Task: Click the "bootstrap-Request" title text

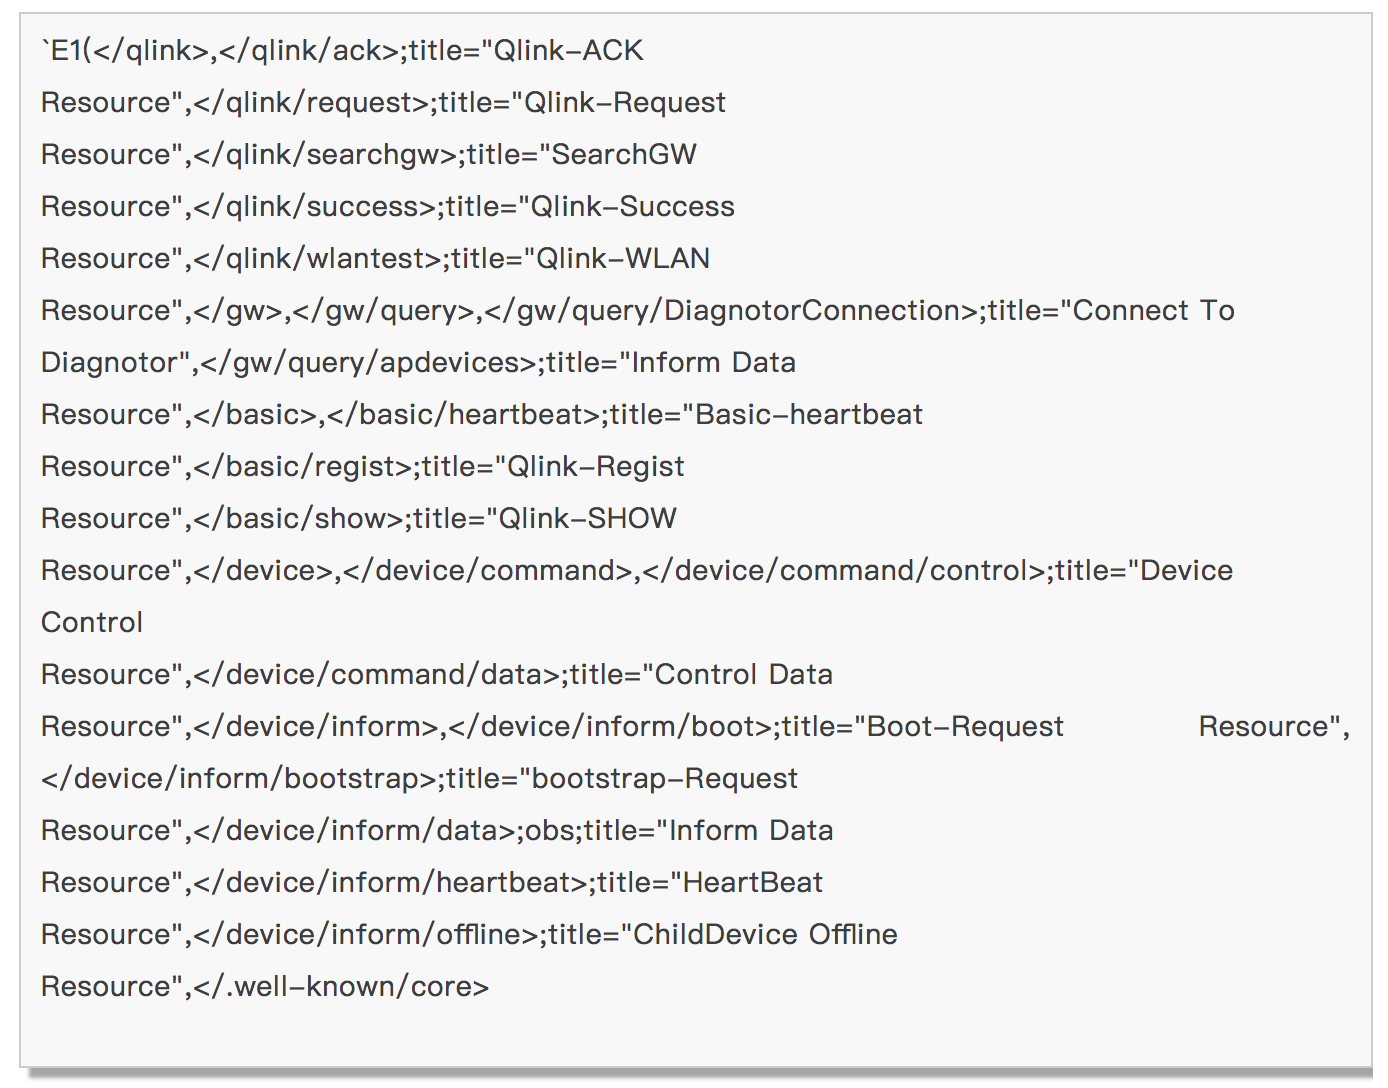Action: (x=664, y=778)
